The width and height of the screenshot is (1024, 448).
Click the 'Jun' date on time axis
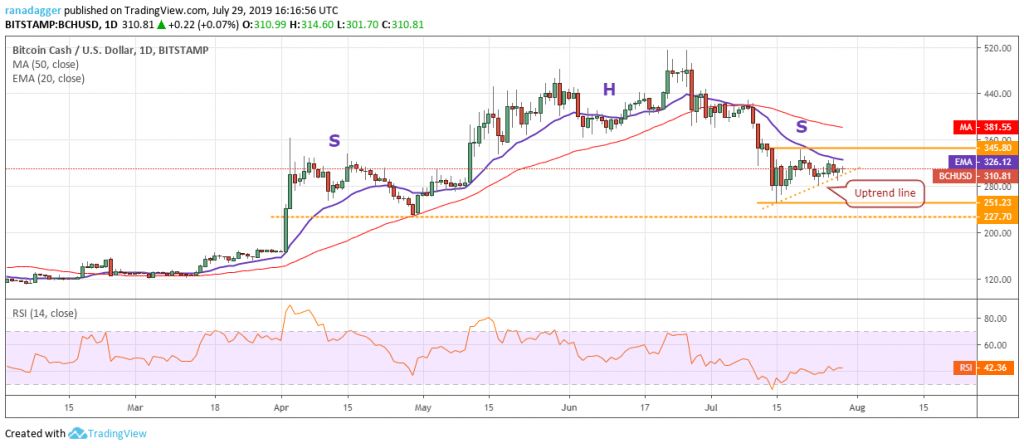tap(566, 409)
